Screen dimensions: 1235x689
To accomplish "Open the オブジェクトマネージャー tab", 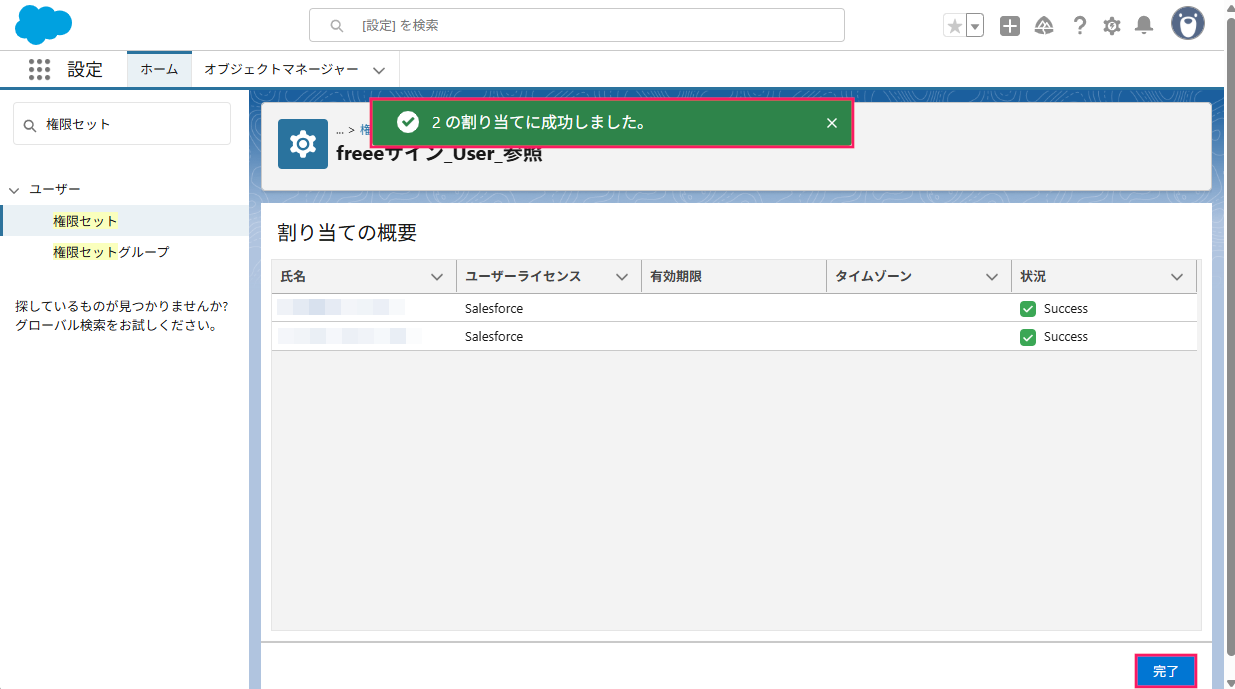I will point(281,69).
